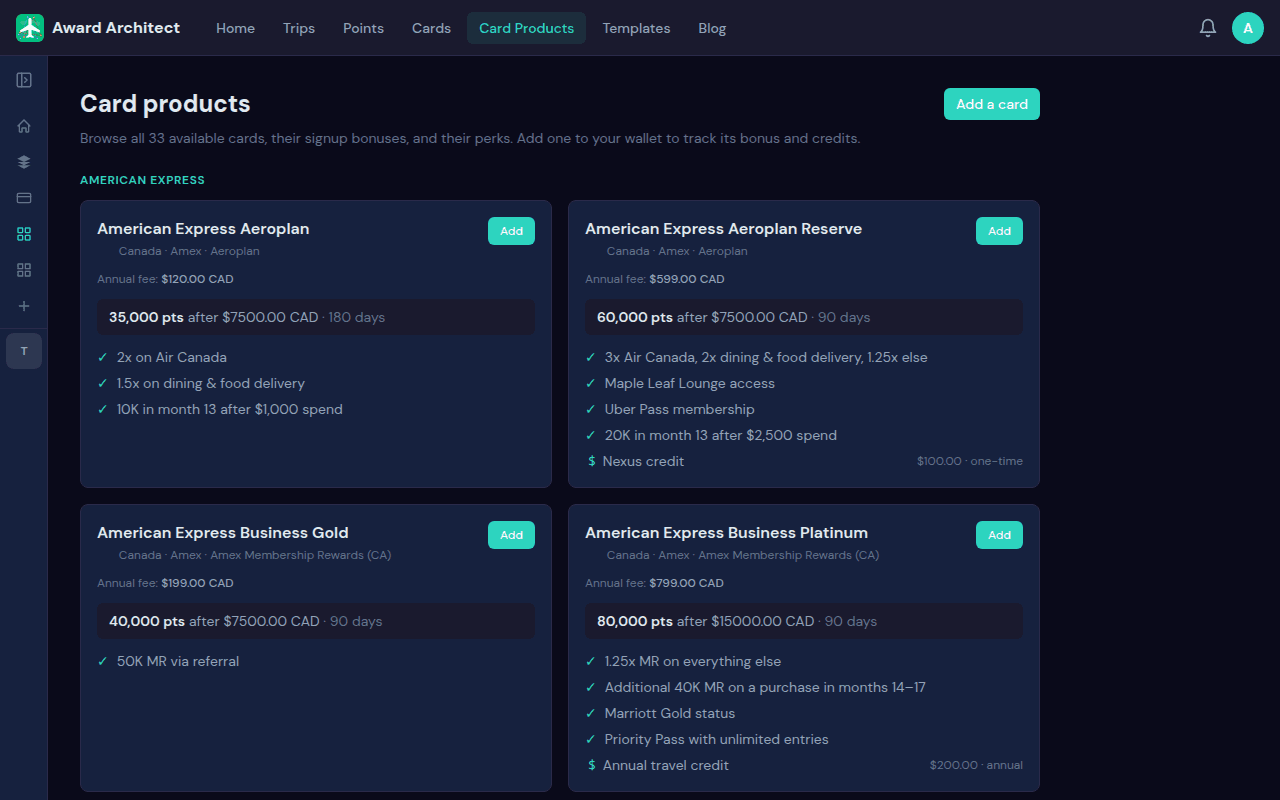This screenshot has height=800, width=1280.
Task: Click the "American Express Aeroplan Reserve" title
Action: (x=723, y=229)
